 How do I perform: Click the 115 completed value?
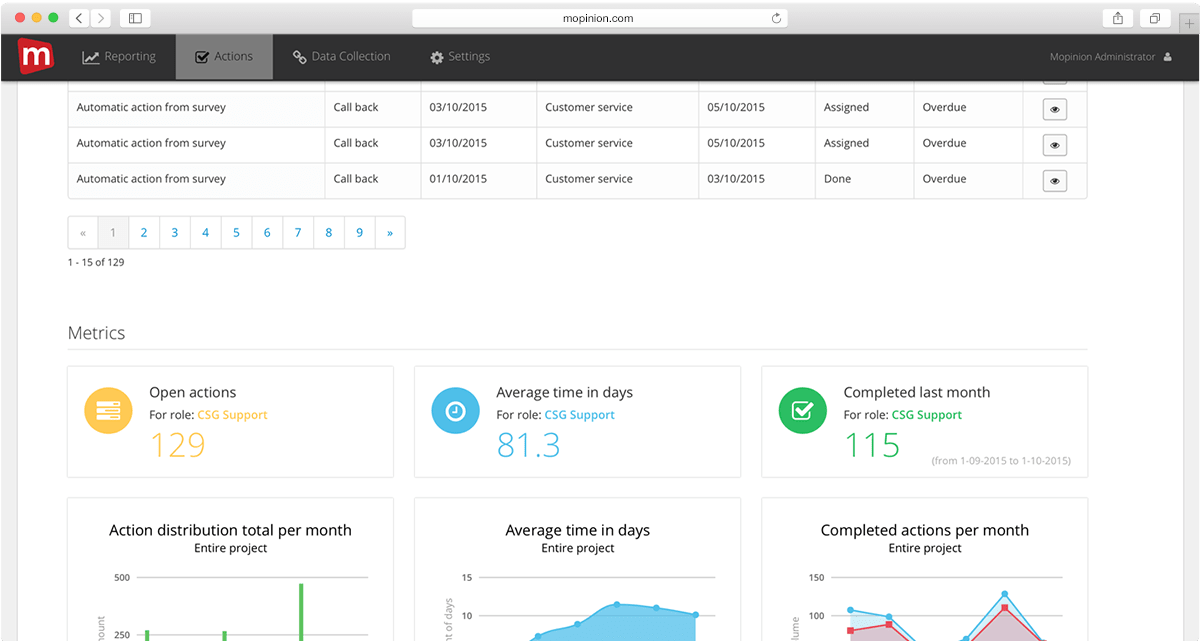pyautogui.click(x=872, y=445)
